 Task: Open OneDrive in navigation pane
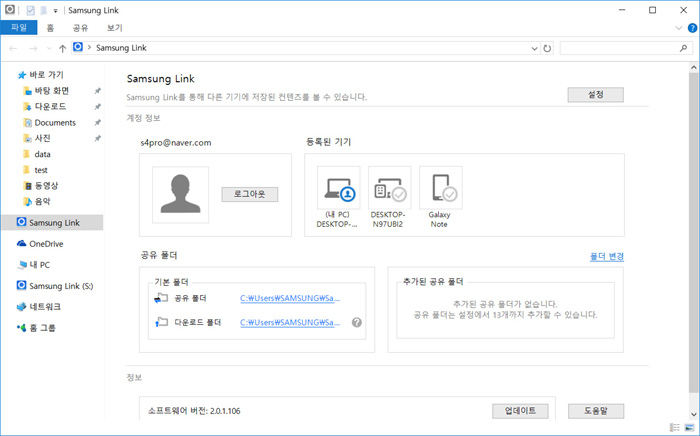46,244
